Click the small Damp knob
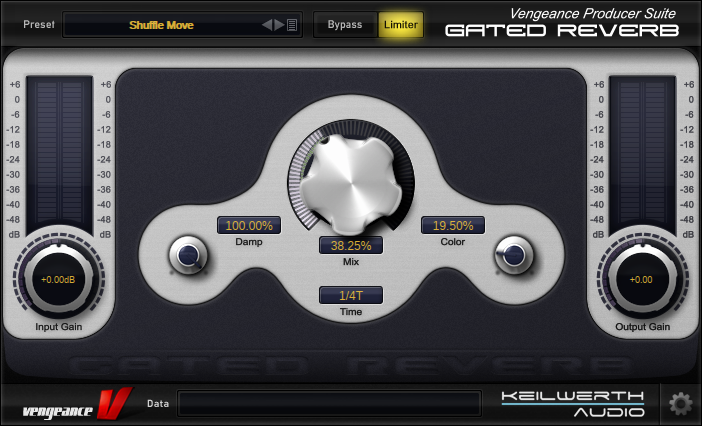The image size is (702, 426). point(187,256)
